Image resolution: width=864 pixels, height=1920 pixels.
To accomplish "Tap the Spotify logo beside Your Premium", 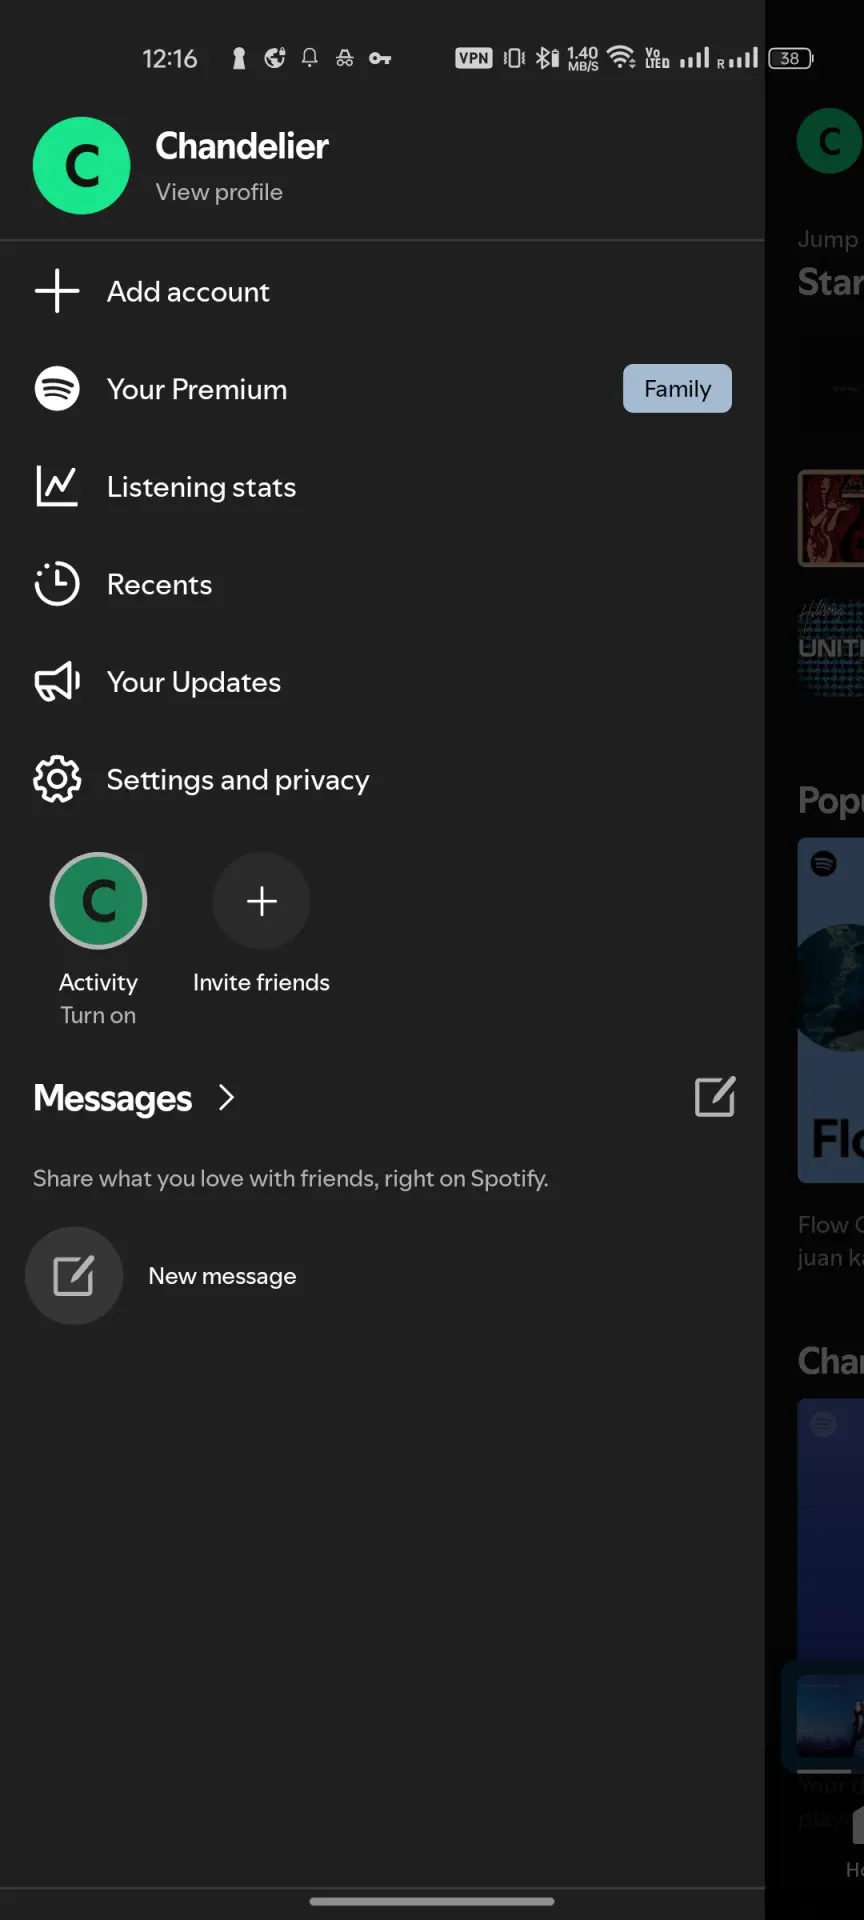I will 57,389.
